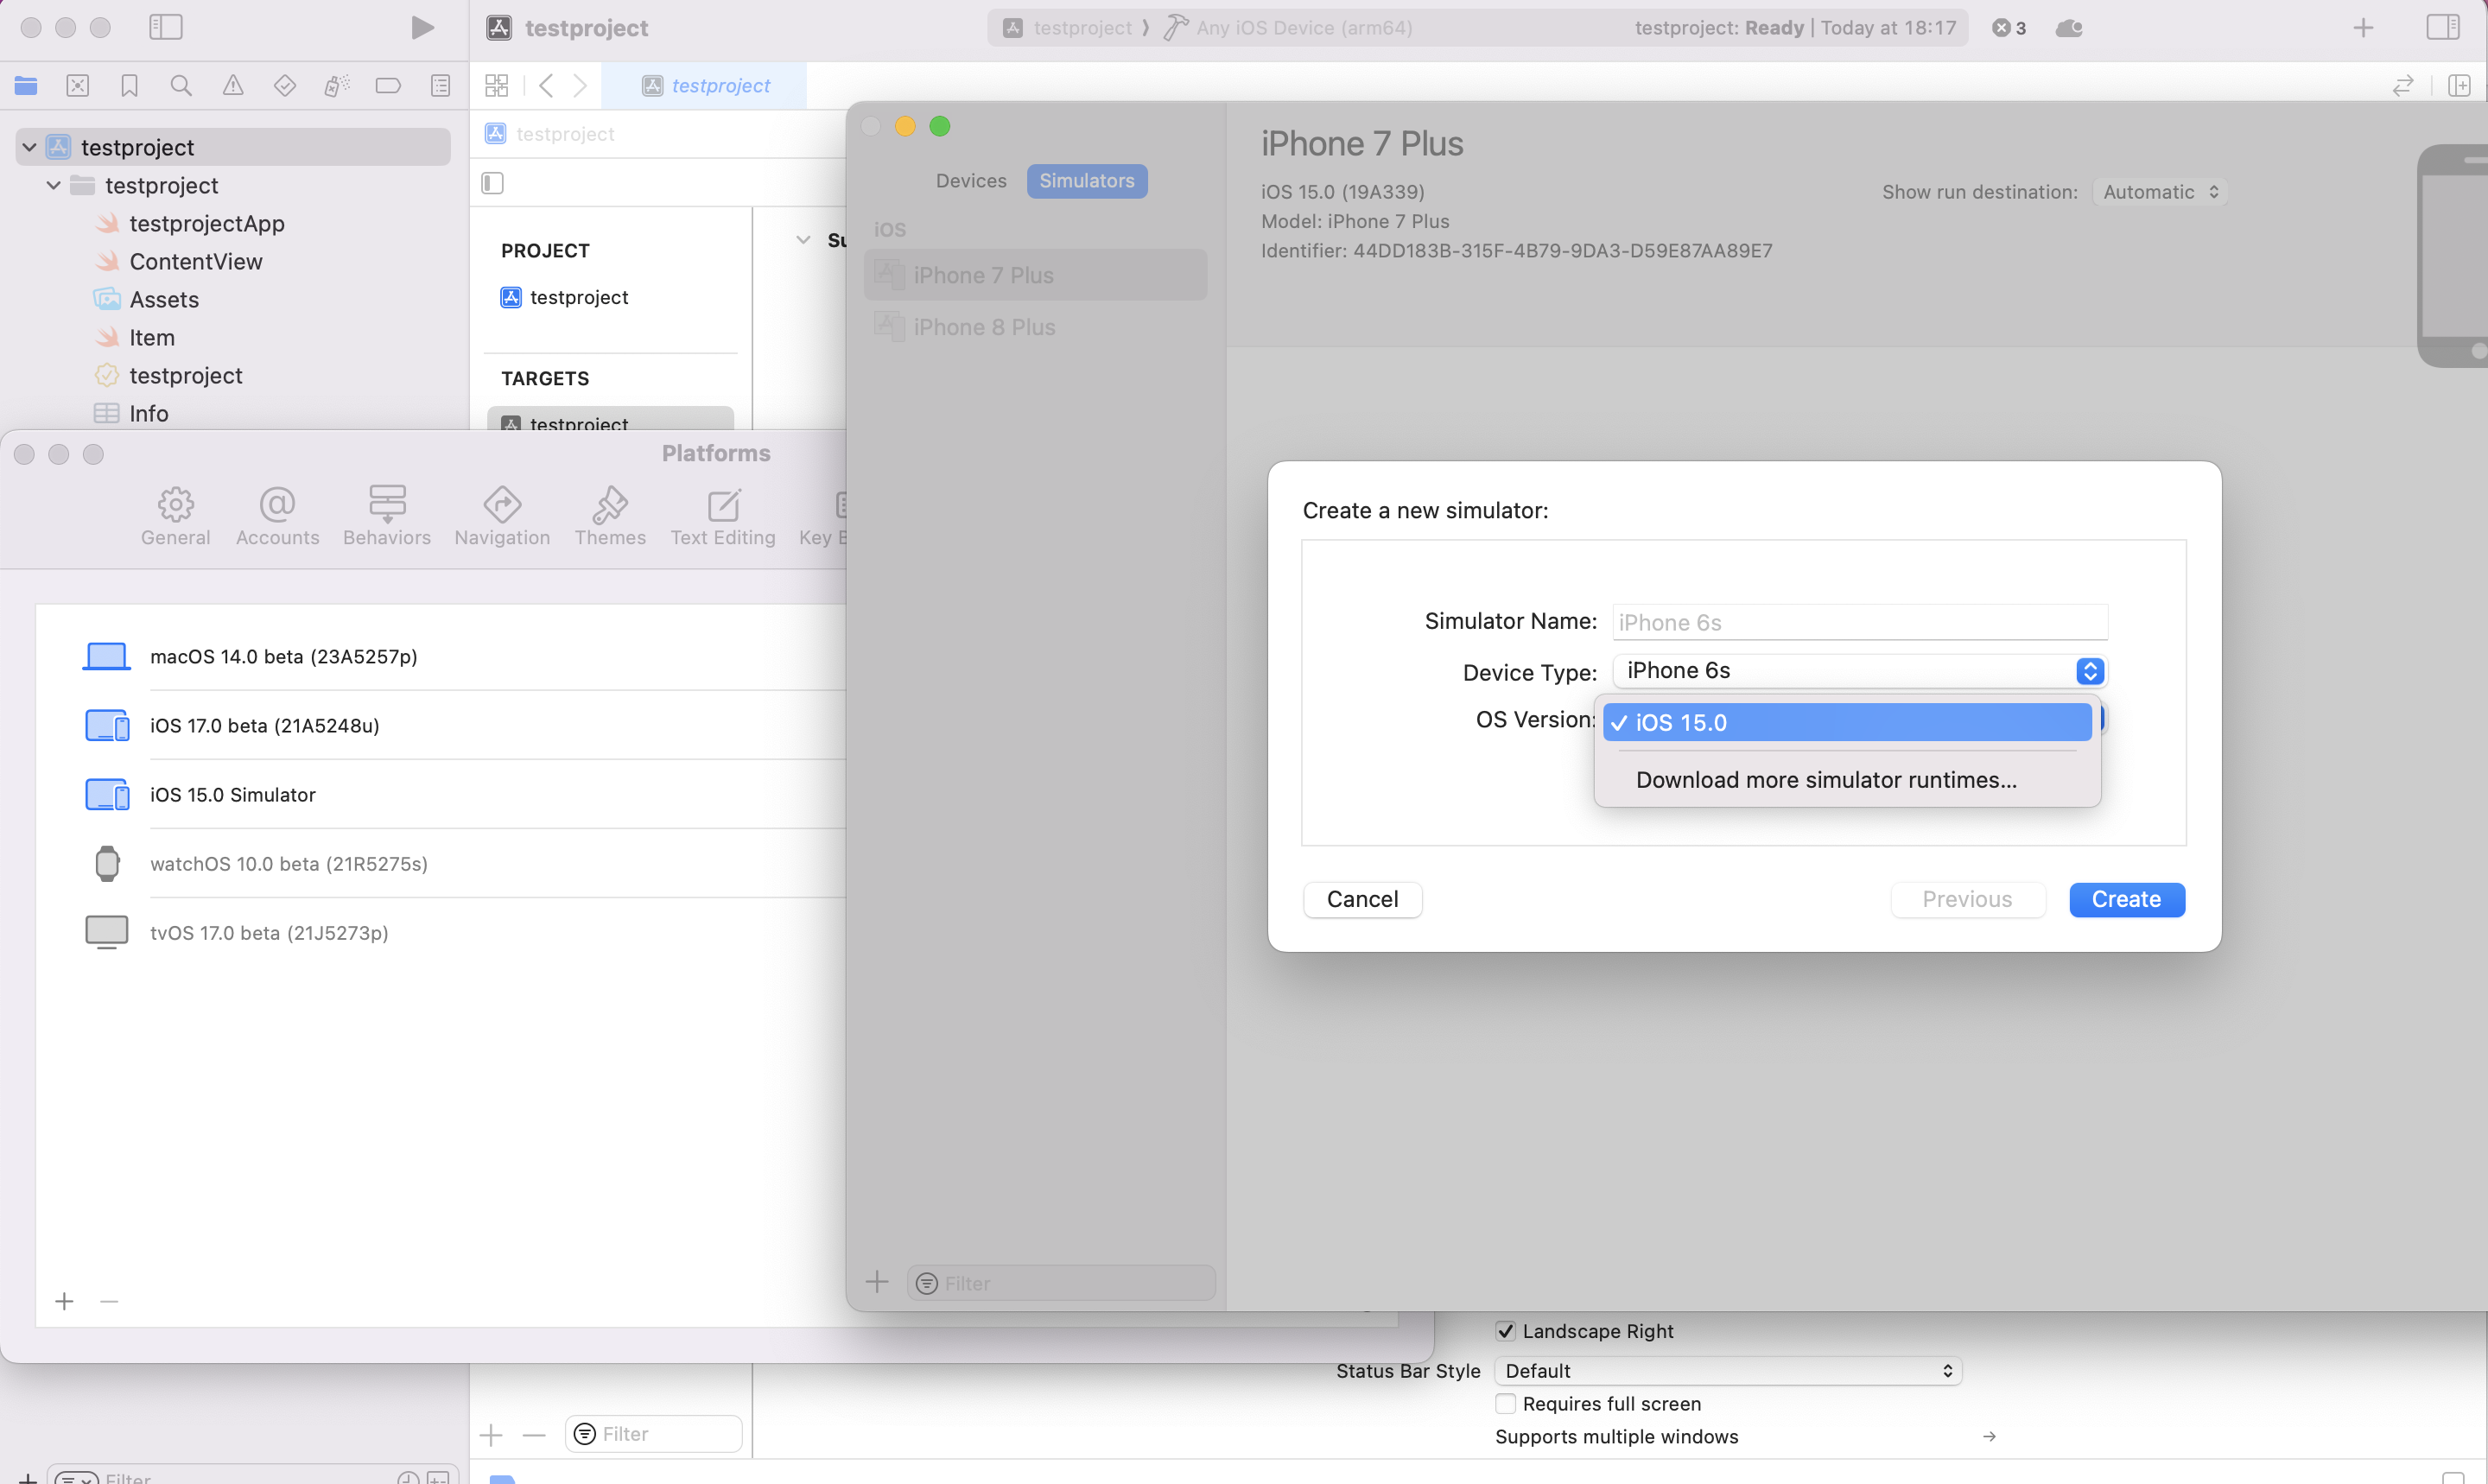The image size is (2488, 1484).
Task: Click the Create button
Action: (2125, 899)
